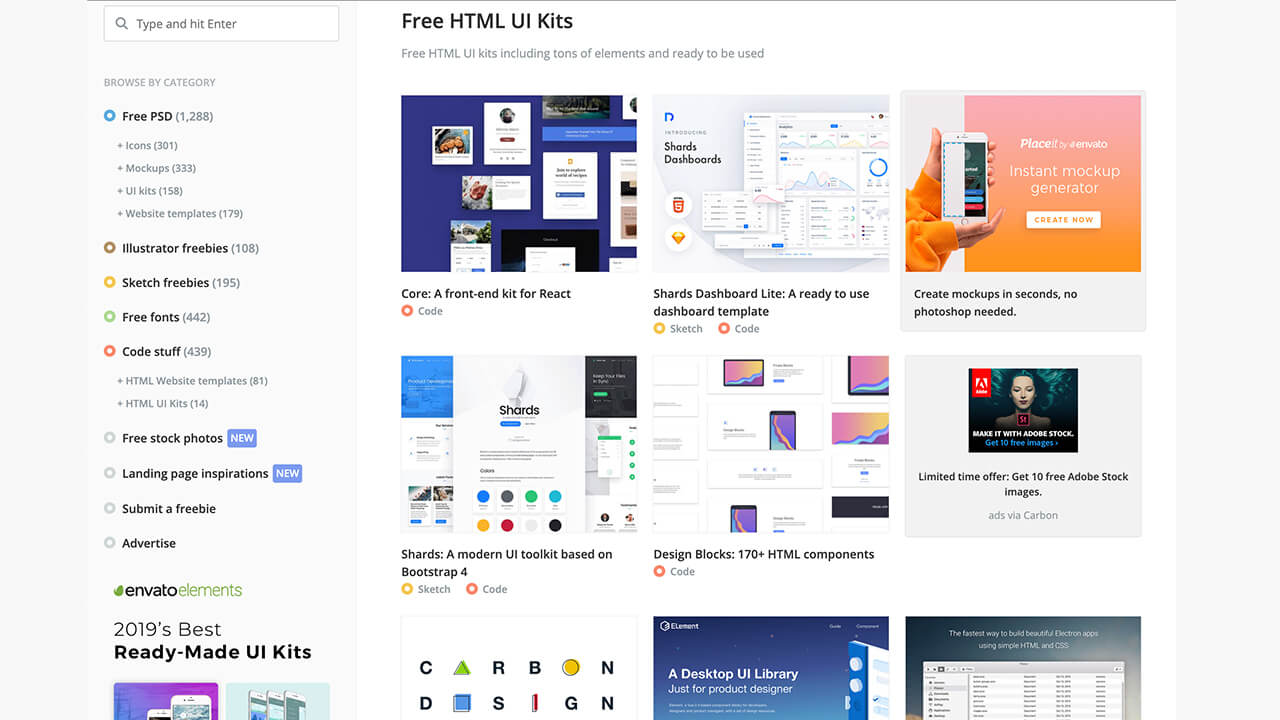Open the Shards UI toolkit thumbnail
The width and height of the screenshot is (1280, 720).
coord(519,444)
